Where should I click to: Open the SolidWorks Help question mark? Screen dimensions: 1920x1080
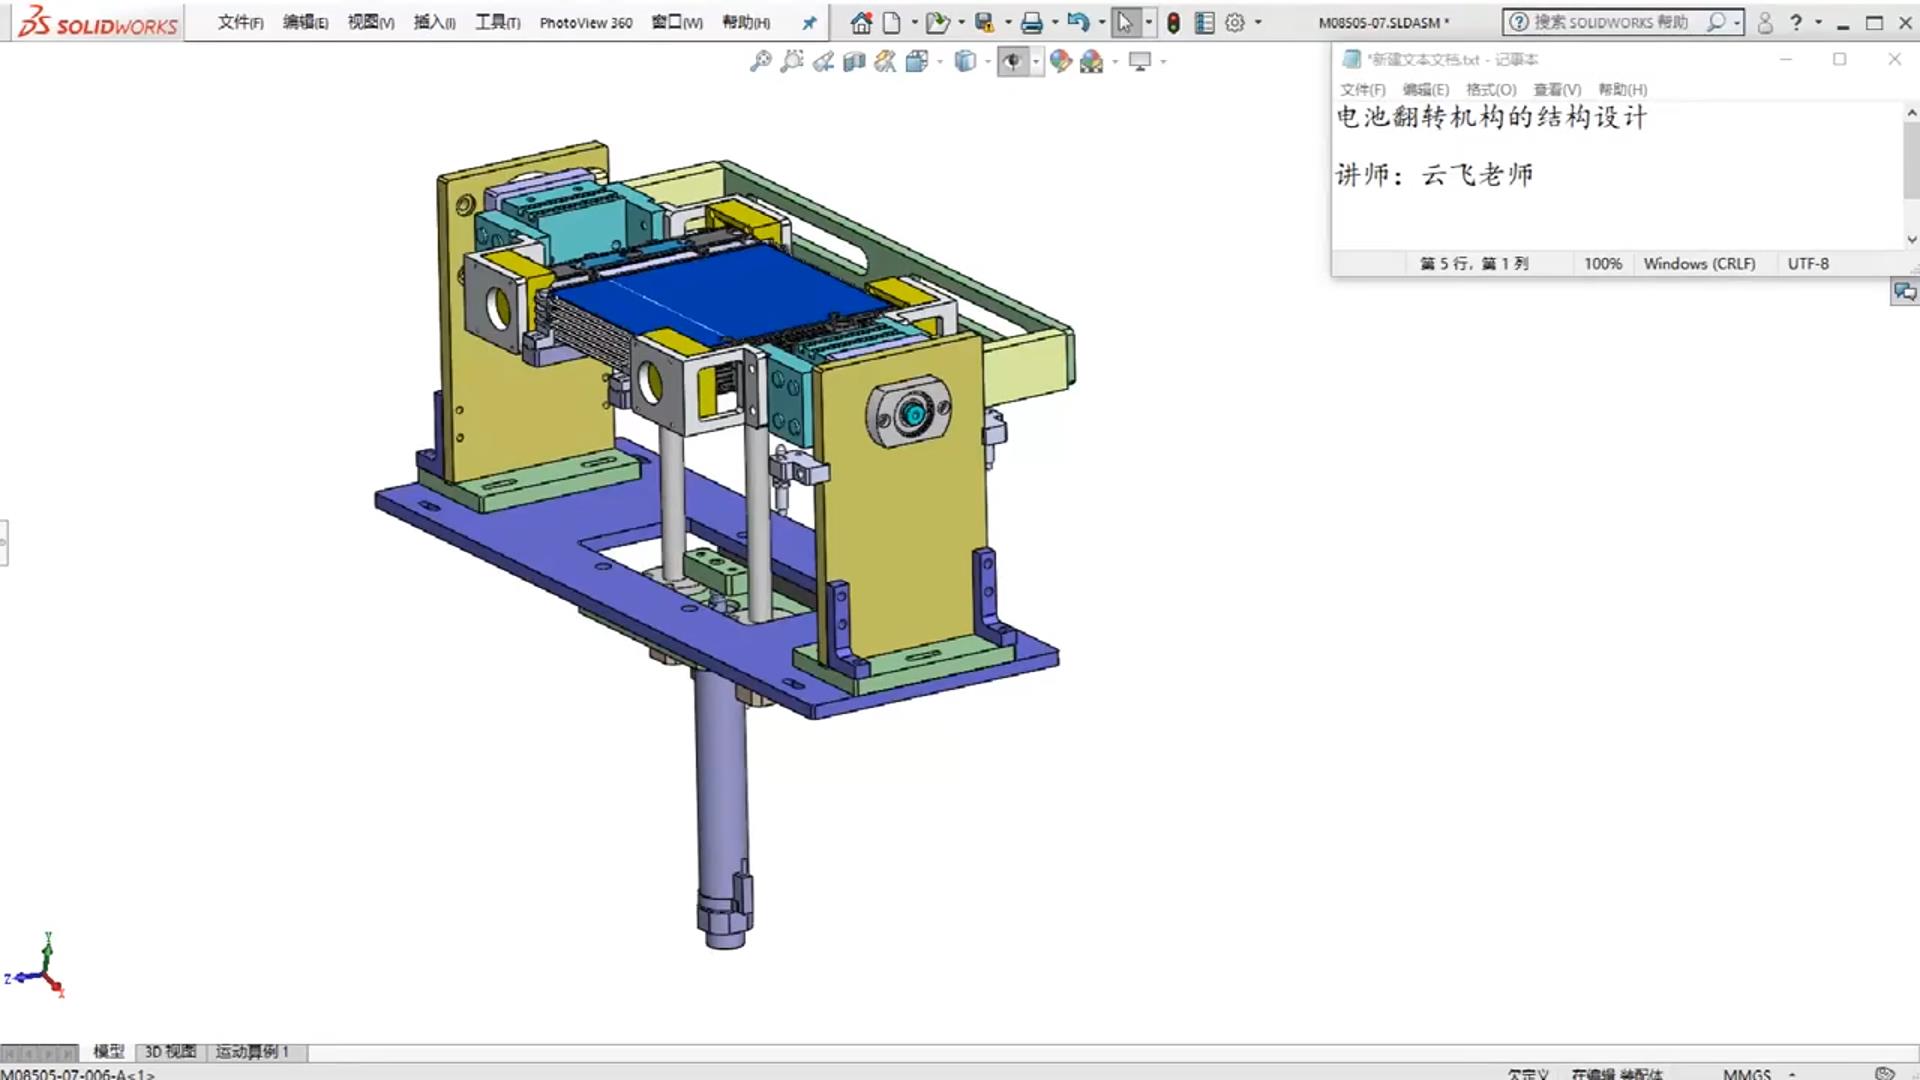[x=1796, y=22]
